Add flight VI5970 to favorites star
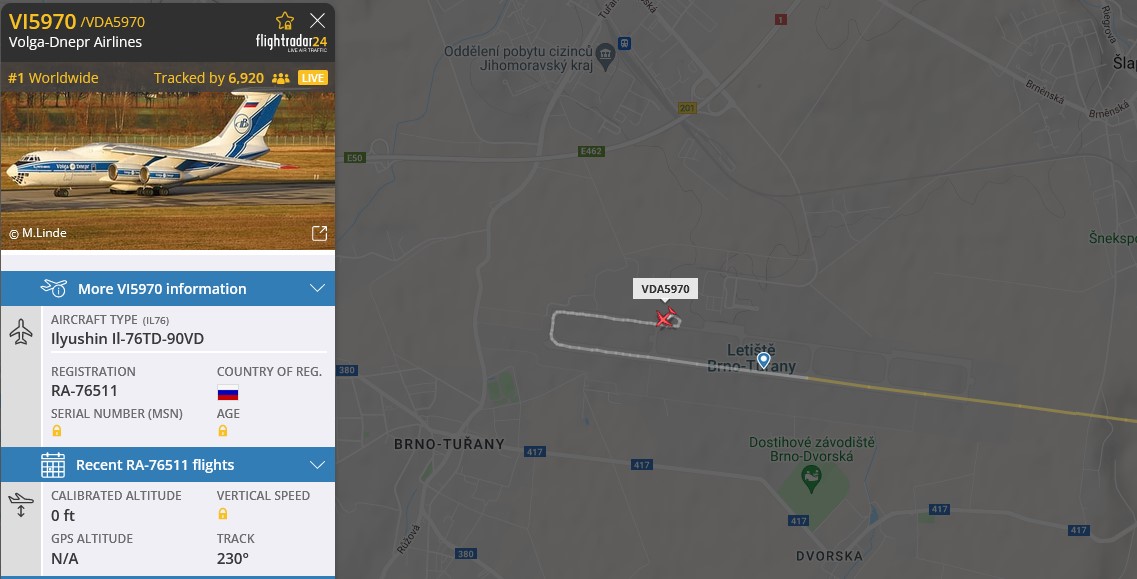Viewport: 1137px width, 579px height. click(285, 20)
